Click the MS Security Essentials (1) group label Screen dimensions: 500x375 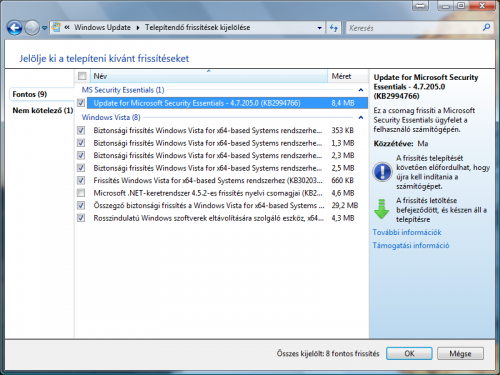coord(123,90)
